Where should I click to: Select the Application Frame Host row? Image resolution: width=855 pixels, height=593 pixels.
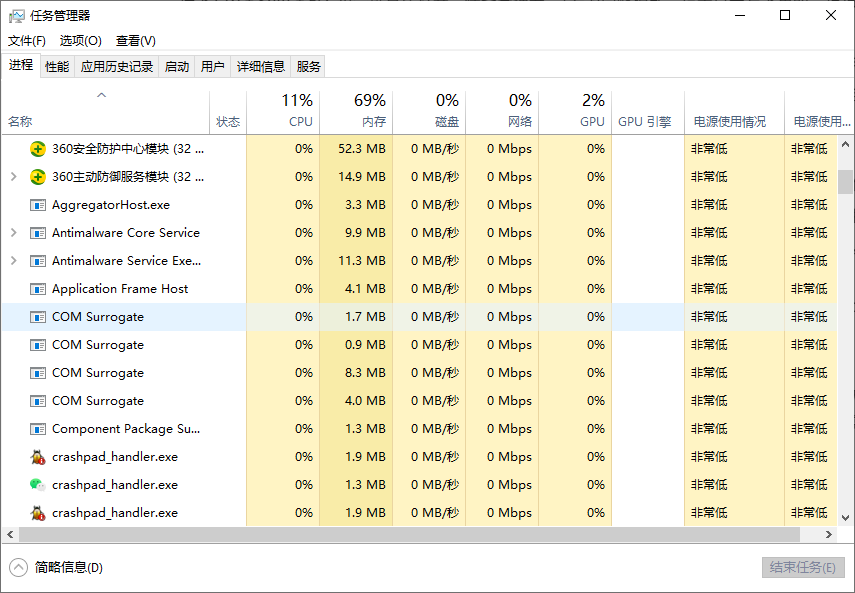(419, 289)
